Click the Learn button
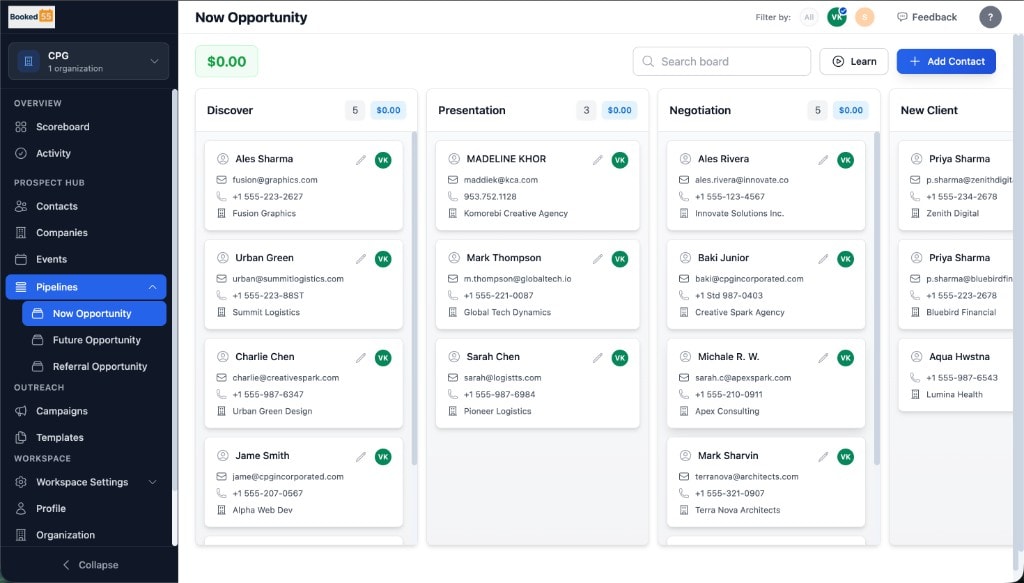The height and width of the screenshot is (583, 1024). pos(854,61)
